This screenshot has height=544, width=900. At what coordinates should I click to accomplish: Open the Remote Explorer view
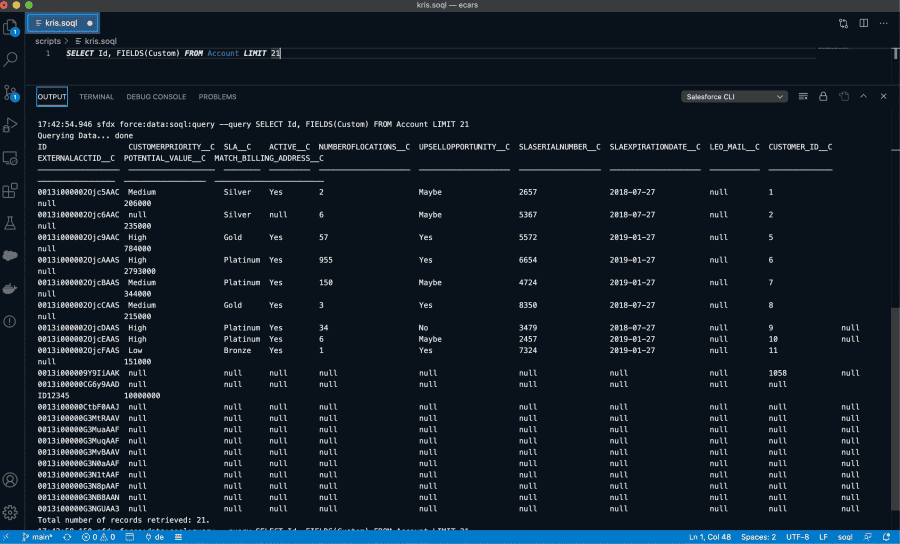(x=10, y=158)
